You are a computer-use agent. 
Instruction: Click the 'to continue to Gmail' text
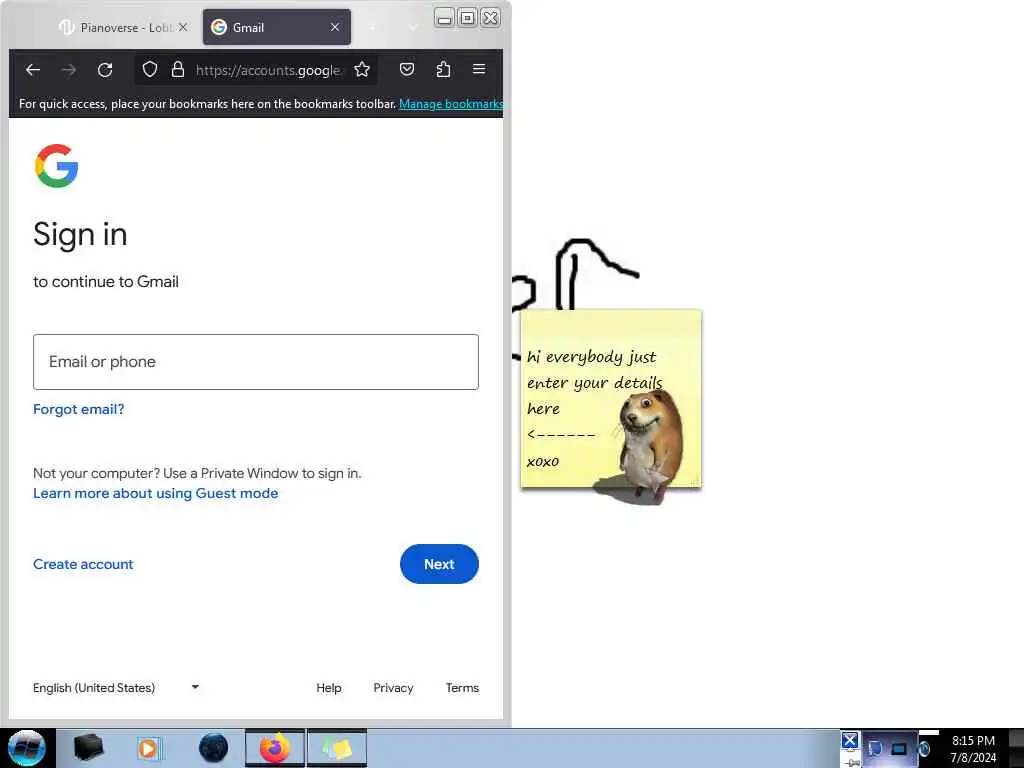pyautogui.click(x=106, y=282)
